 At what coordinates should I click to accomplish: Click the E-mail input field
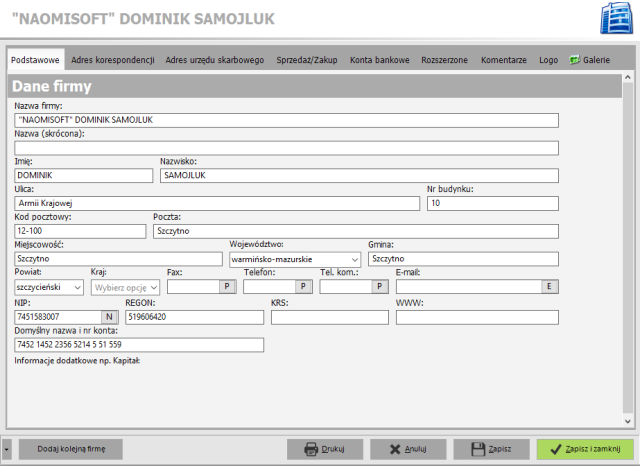(469, 287)
